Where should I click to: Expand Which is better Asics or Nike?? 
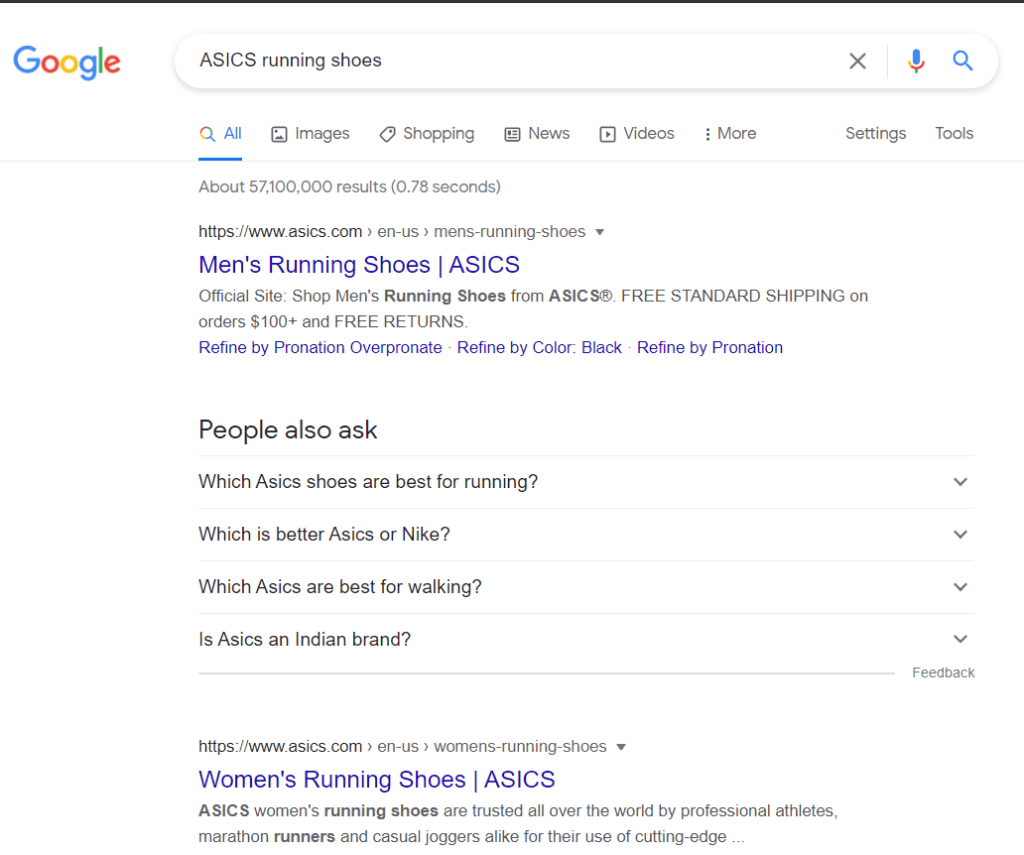pos(586,534)
